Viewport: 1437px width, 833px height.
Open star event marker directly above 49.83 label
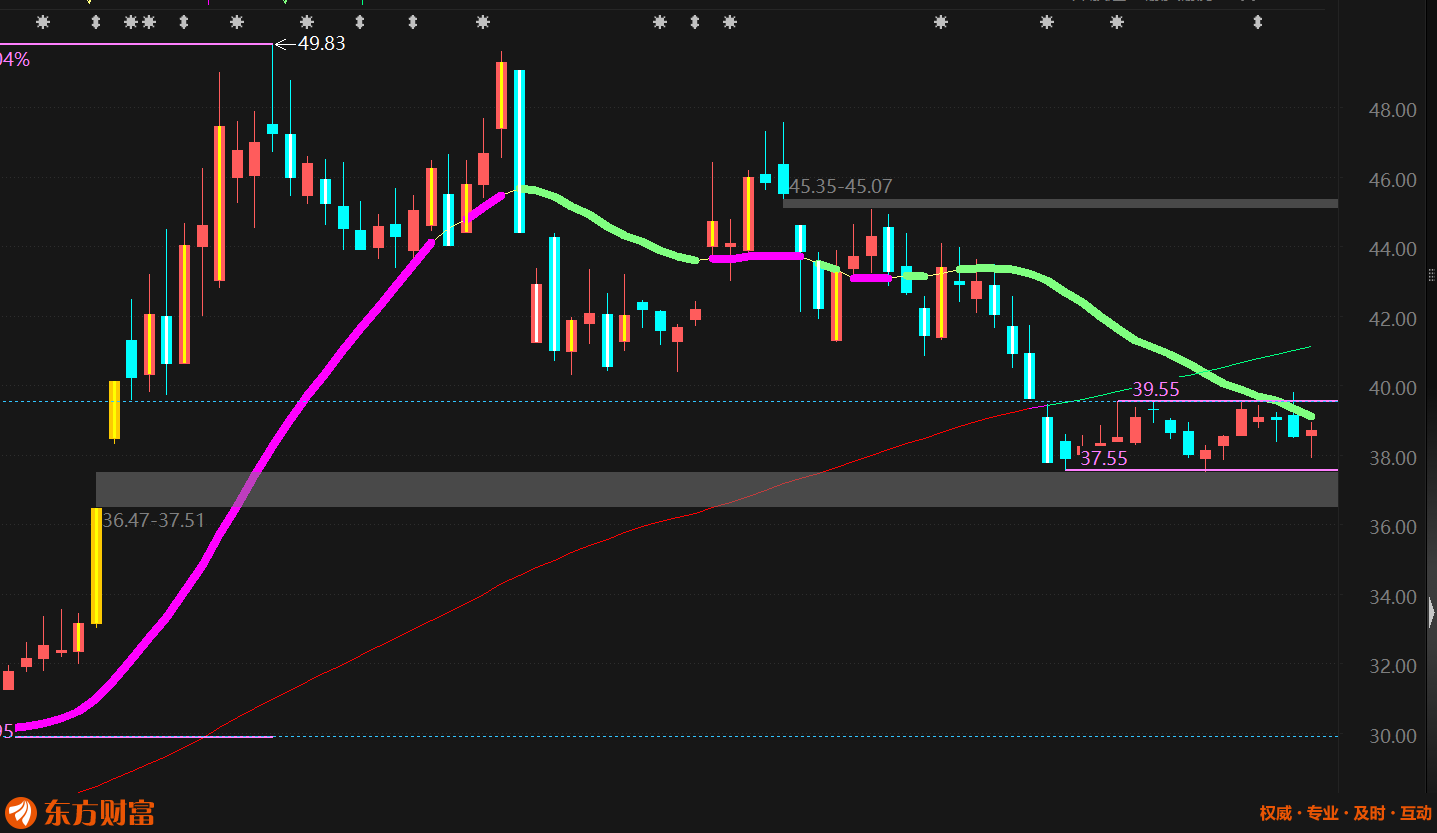click(x=306, y=21)
